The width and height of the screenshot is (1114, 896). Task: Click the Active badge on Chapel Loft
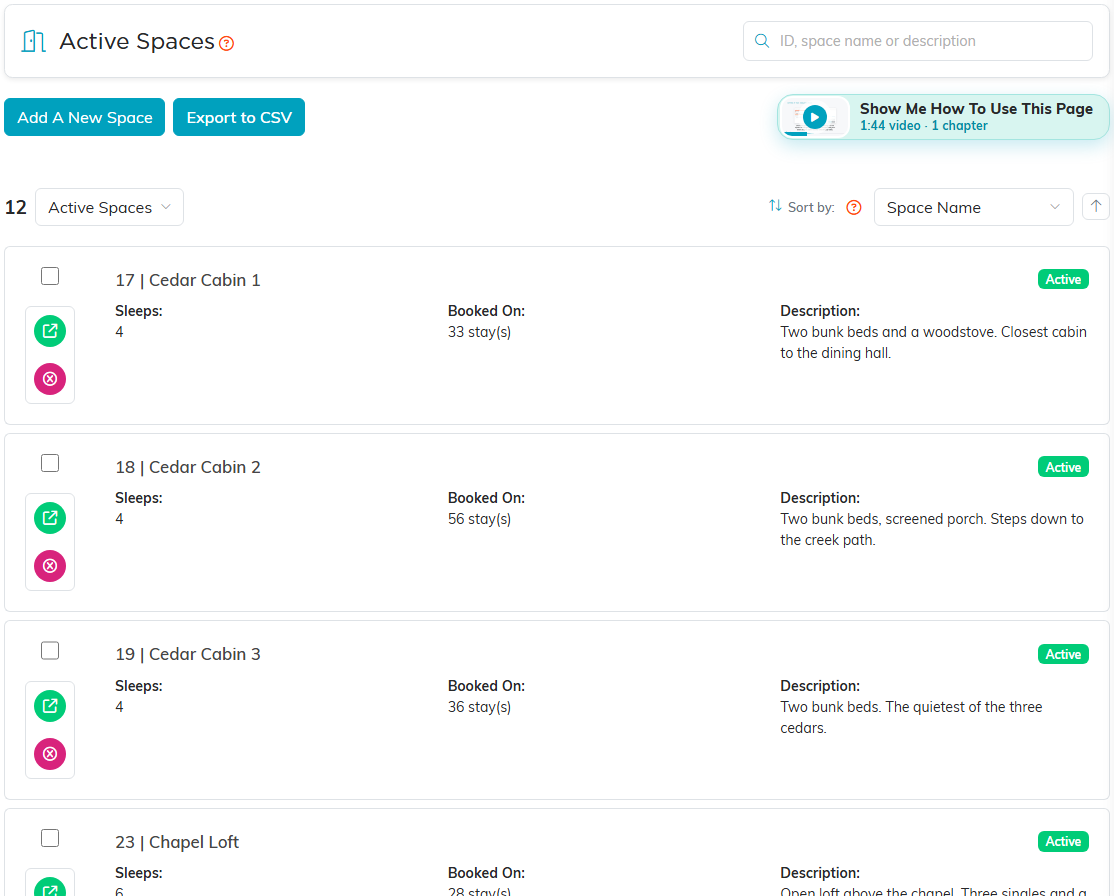(1063, 841)
